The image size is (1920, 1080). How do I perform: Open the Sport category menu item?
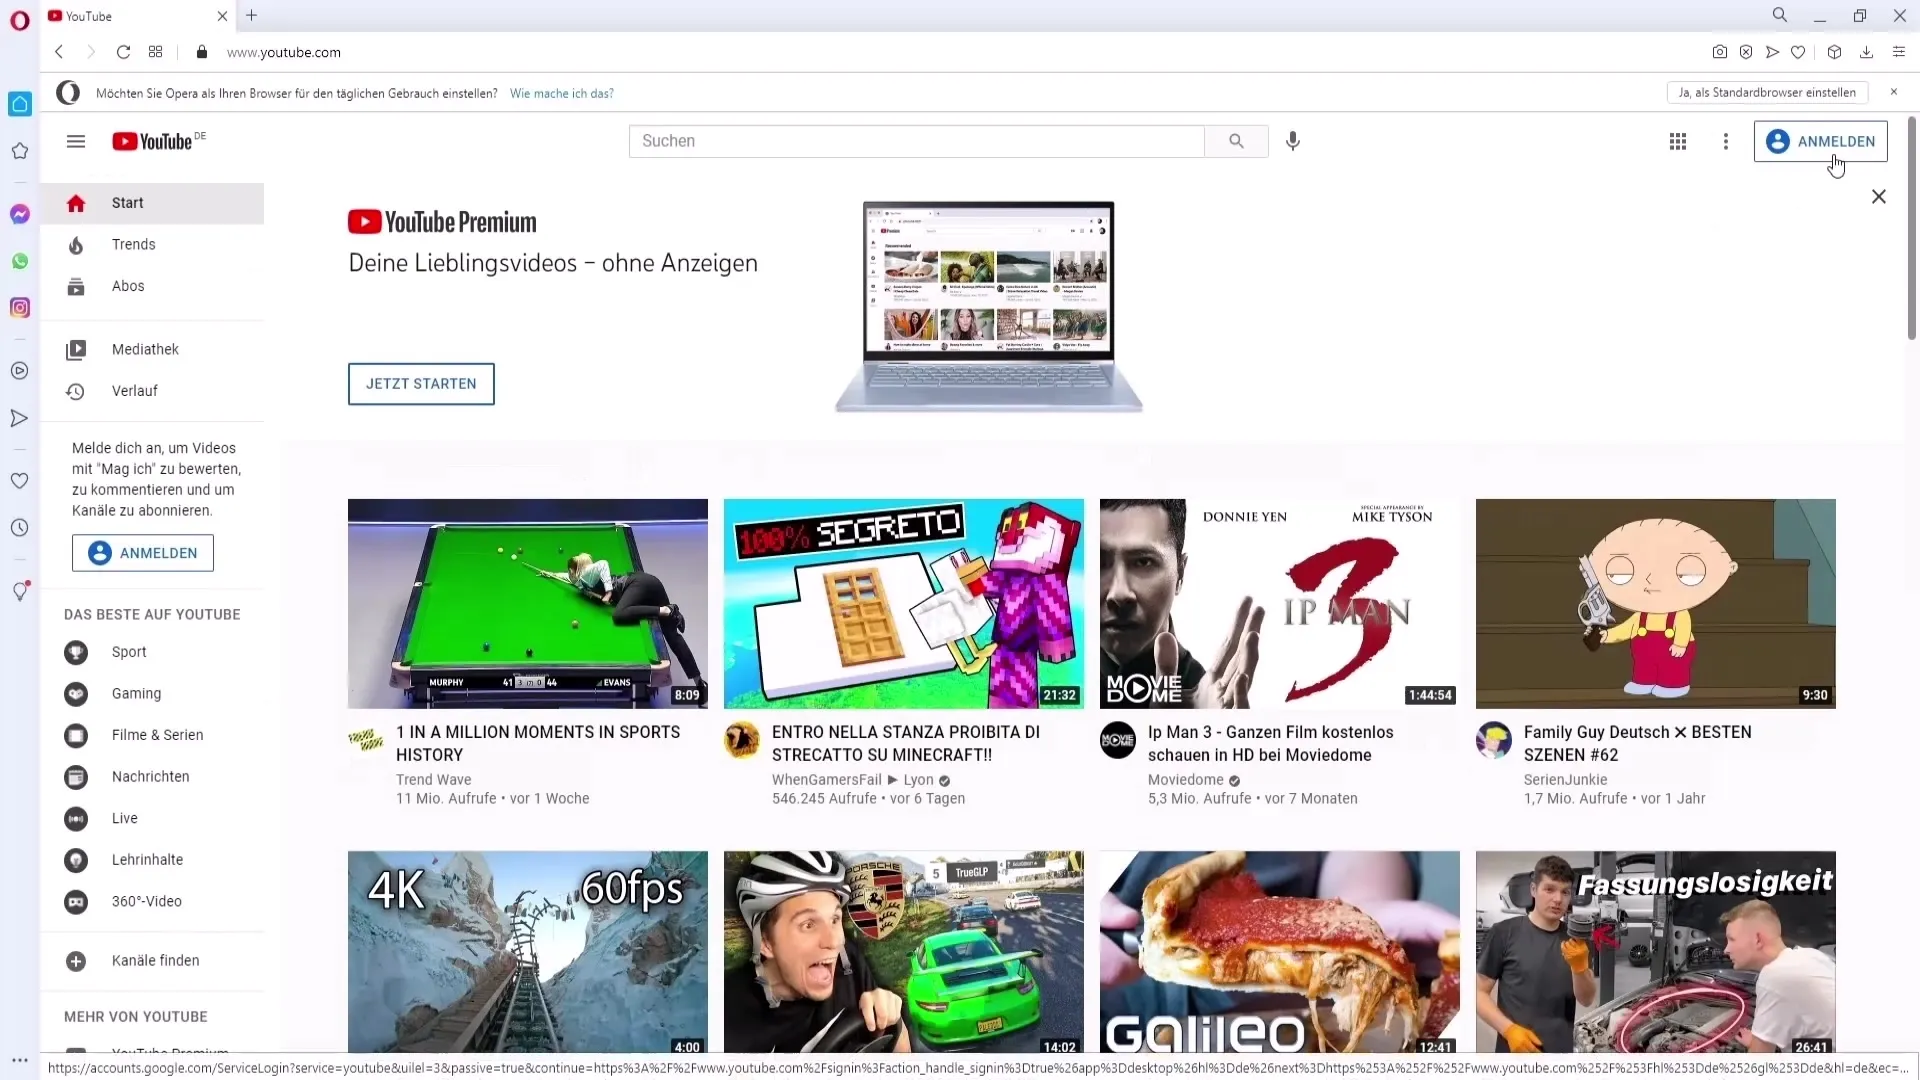[x=129, y=651]
